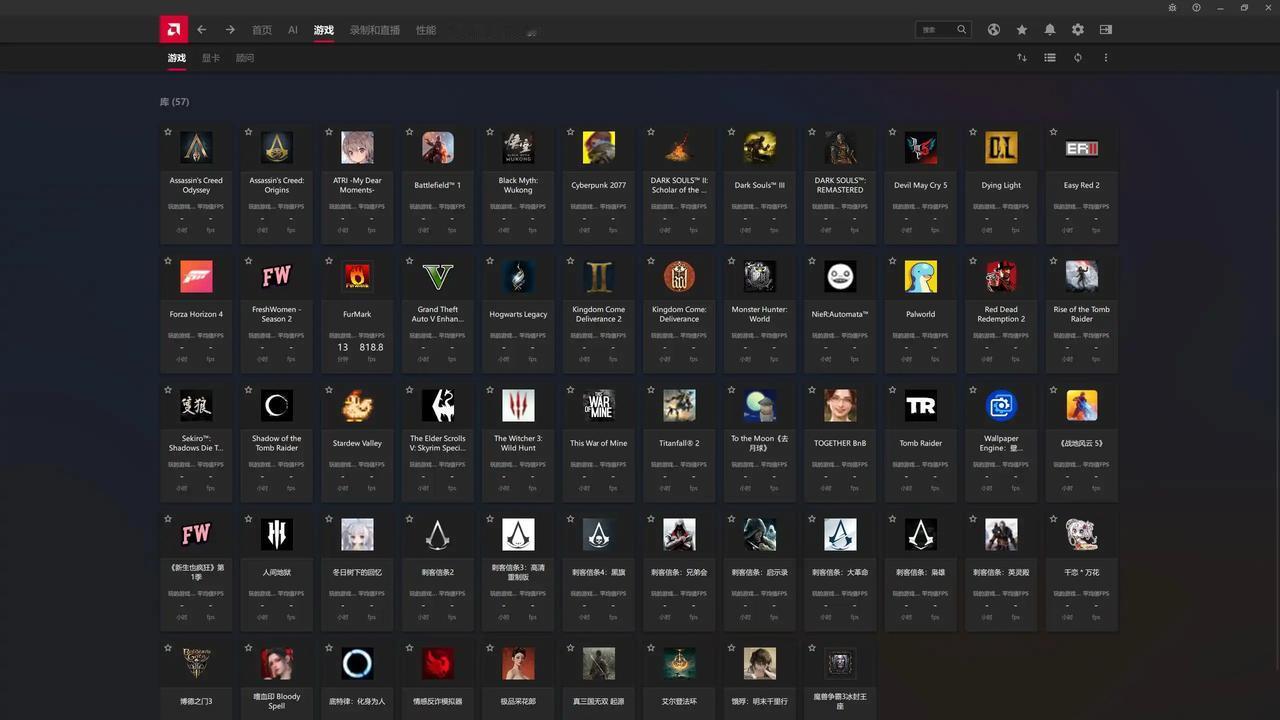Image resolution: width=1280 pixels, height=720 pixels.
Task: Click the AMD logo icon
Action: pos(174,29)
